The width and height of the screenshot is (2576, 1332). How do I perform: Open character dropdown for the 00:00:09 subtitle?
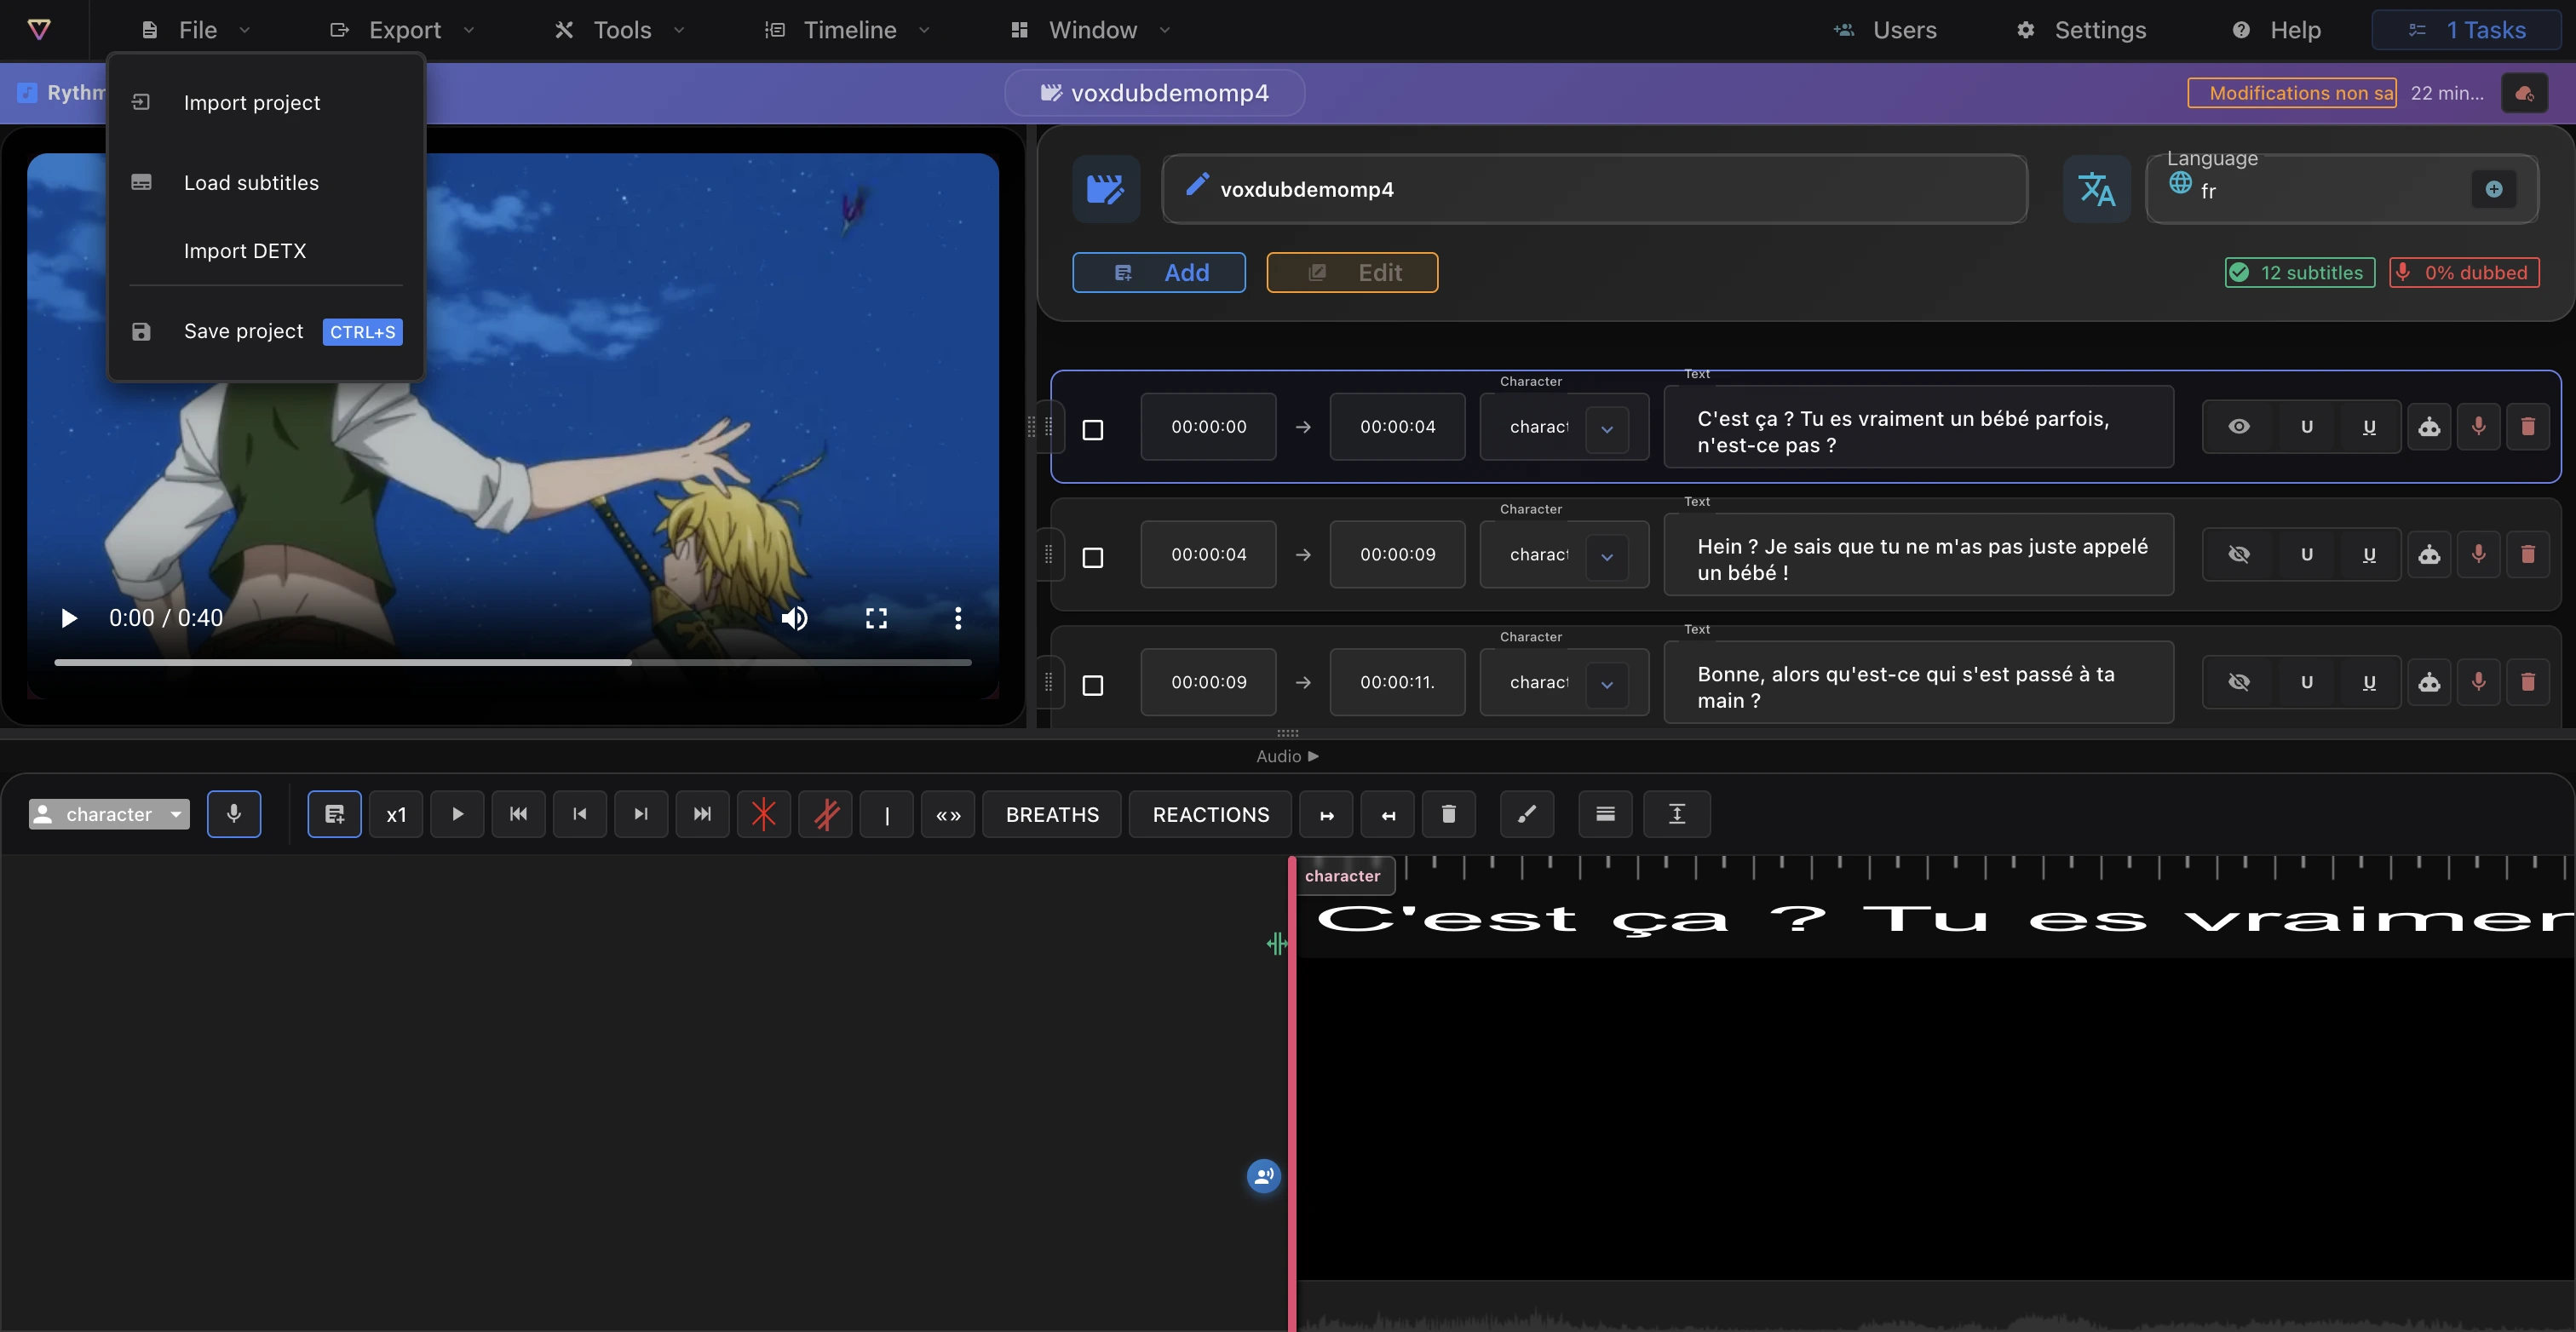coord(1606,685)
